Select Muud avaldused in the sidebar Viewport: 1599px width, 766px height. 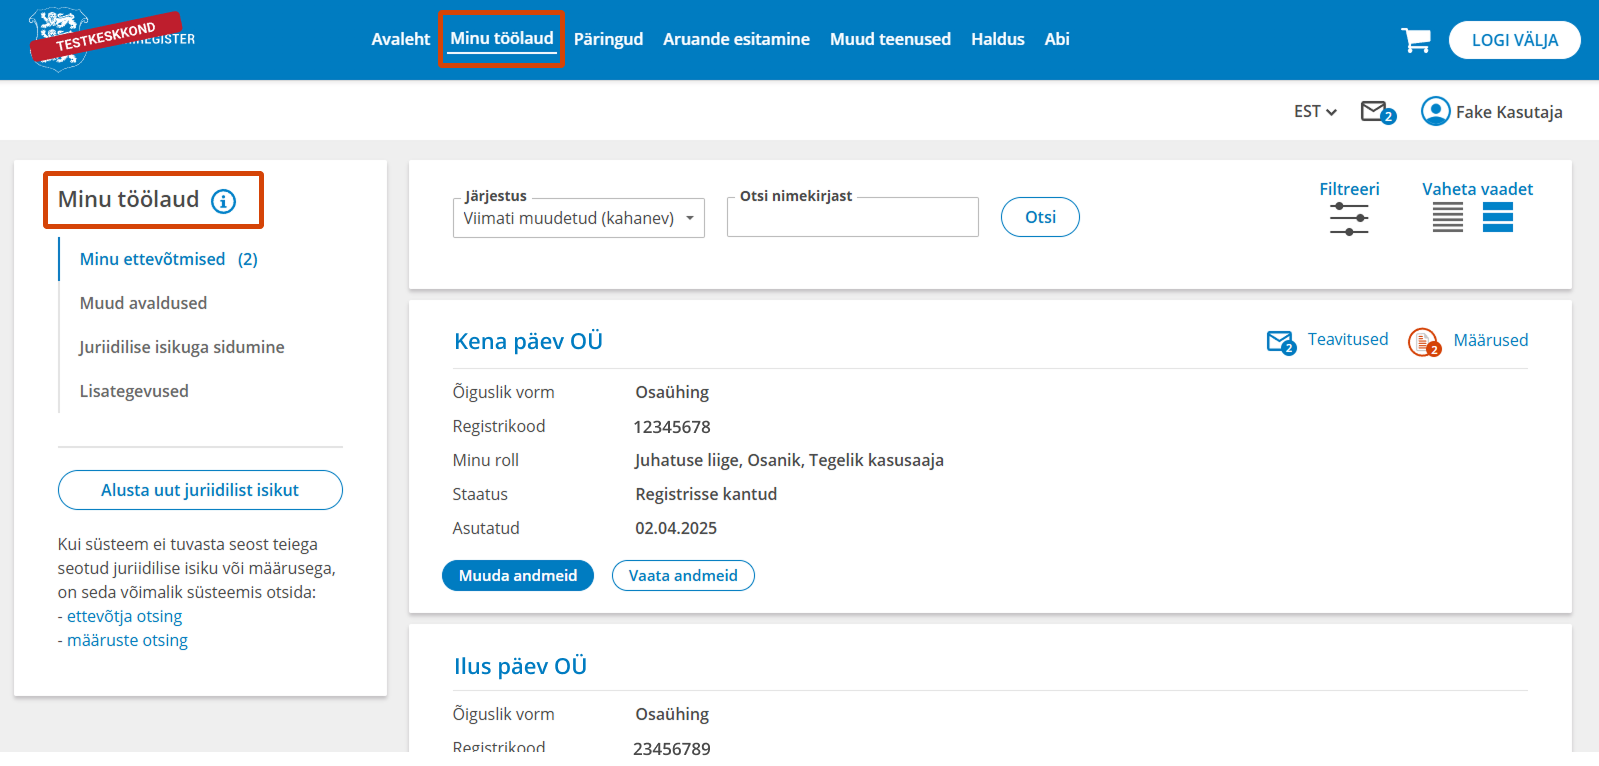pyautogui.click(x=143, y=303)
